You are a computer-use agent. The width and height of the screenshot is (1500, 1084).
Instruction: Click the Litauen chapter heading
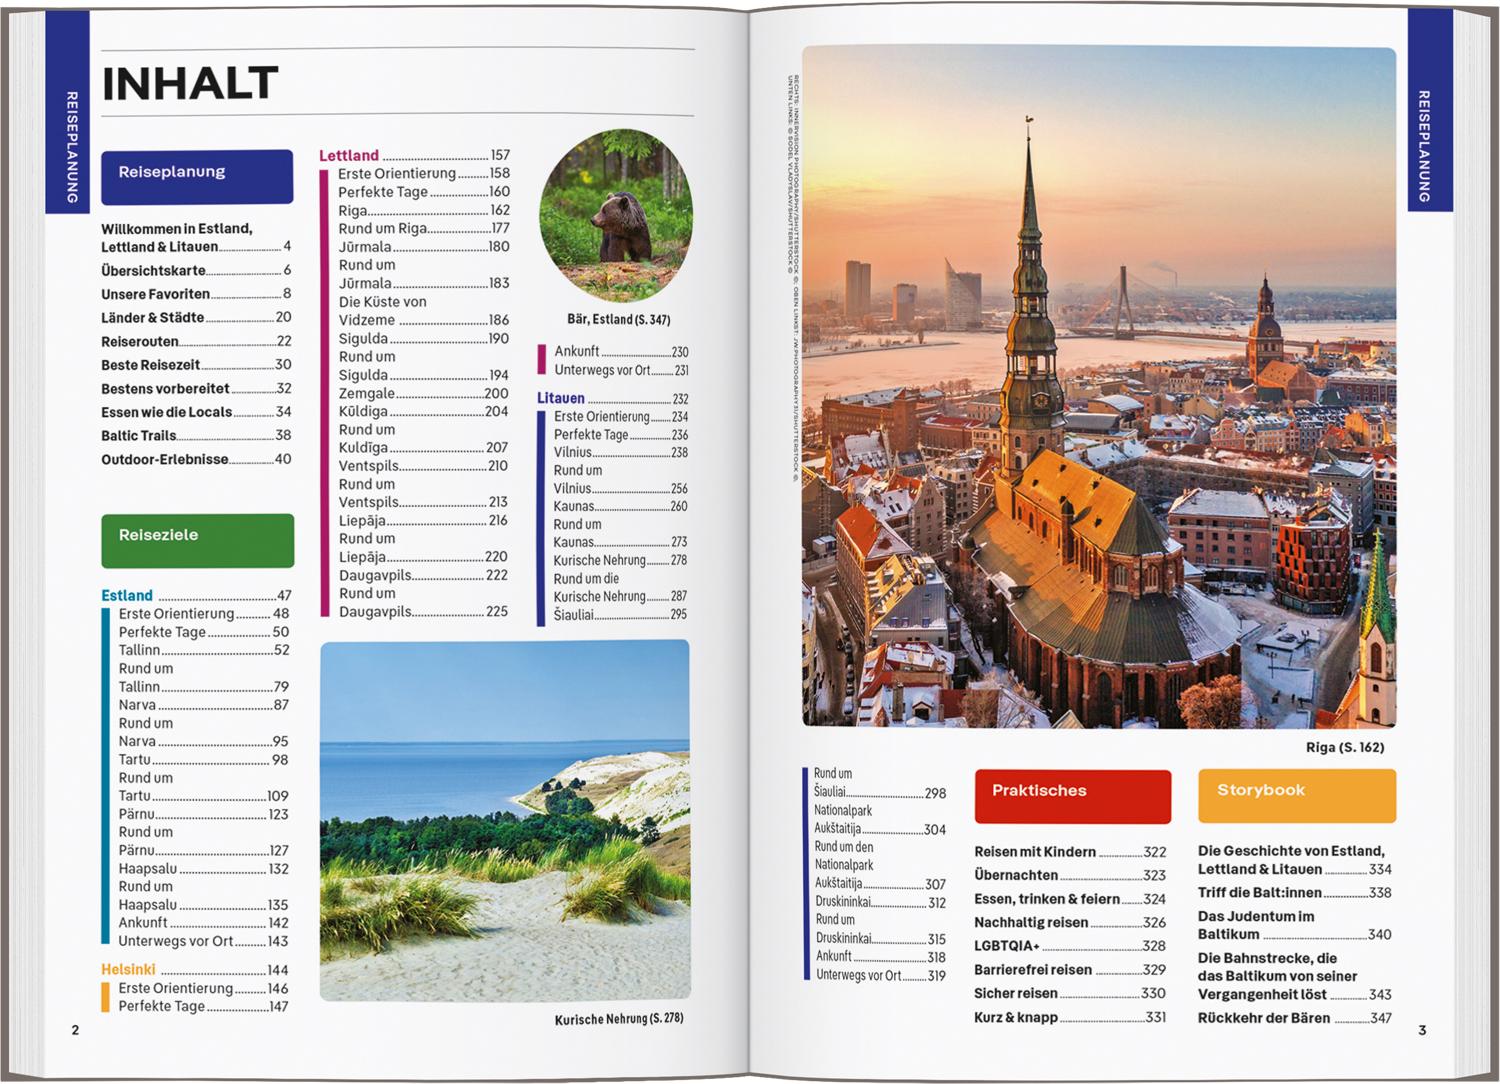561,398
